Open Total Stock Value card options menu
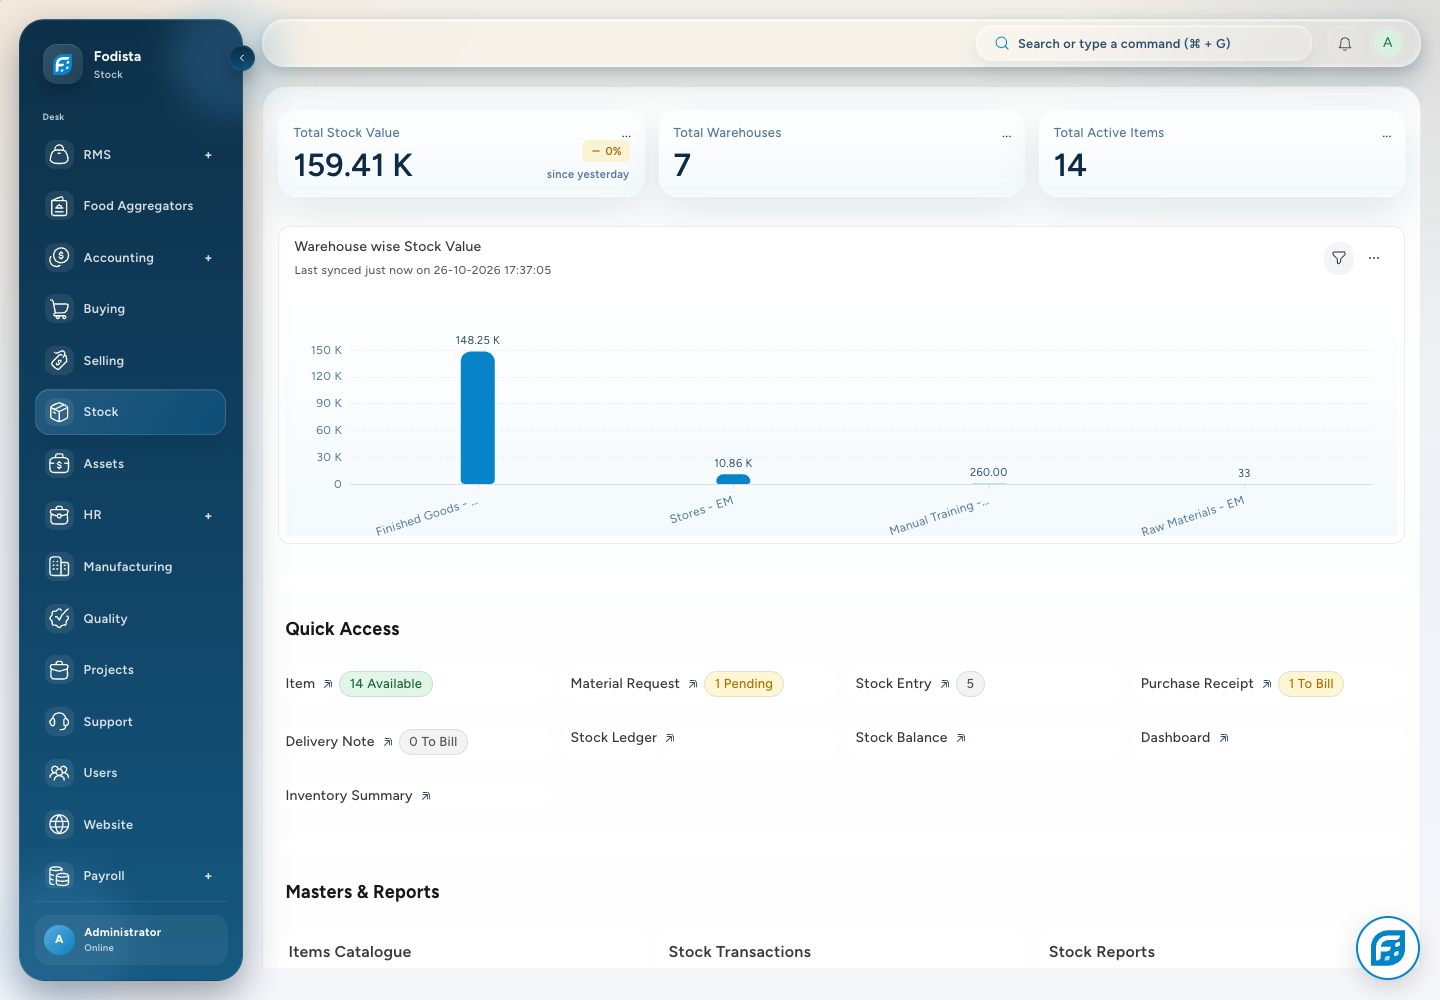 pyautogui.click(x=626, y=135)
